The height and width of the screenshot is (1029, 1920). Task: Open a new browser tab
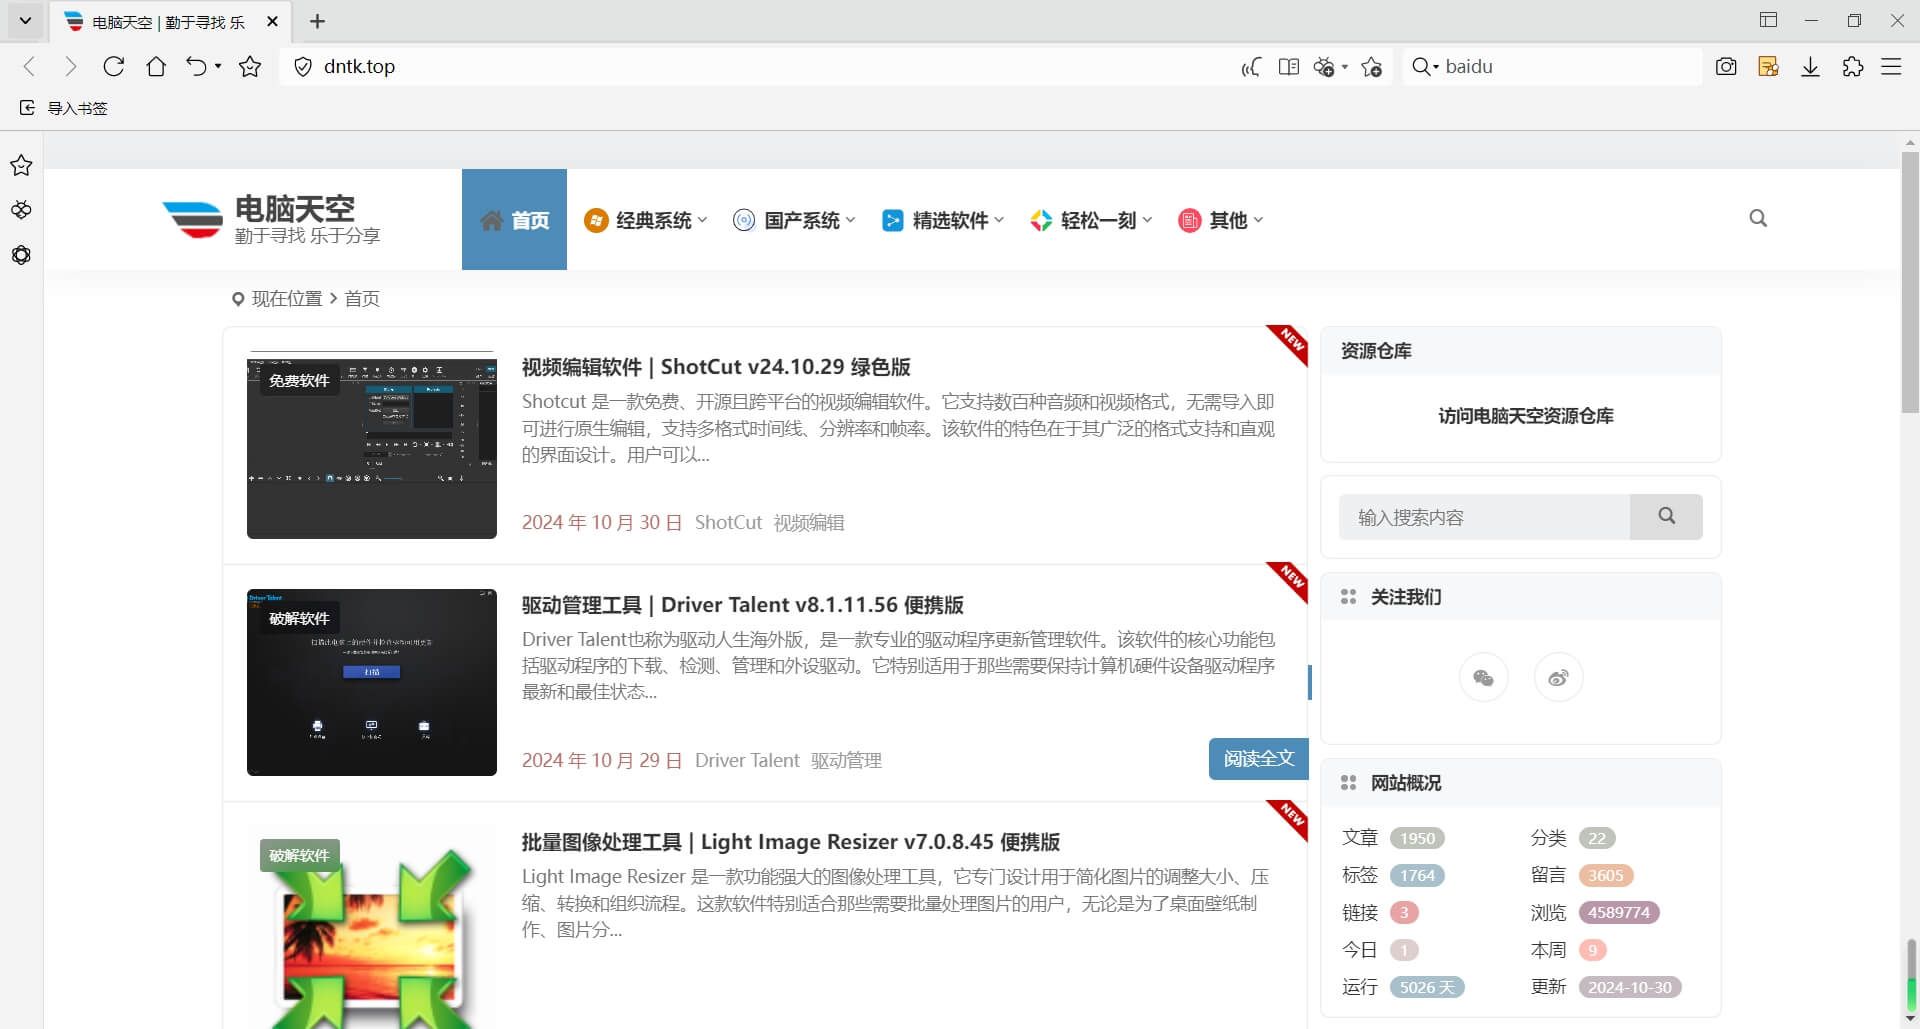[318, 21]
